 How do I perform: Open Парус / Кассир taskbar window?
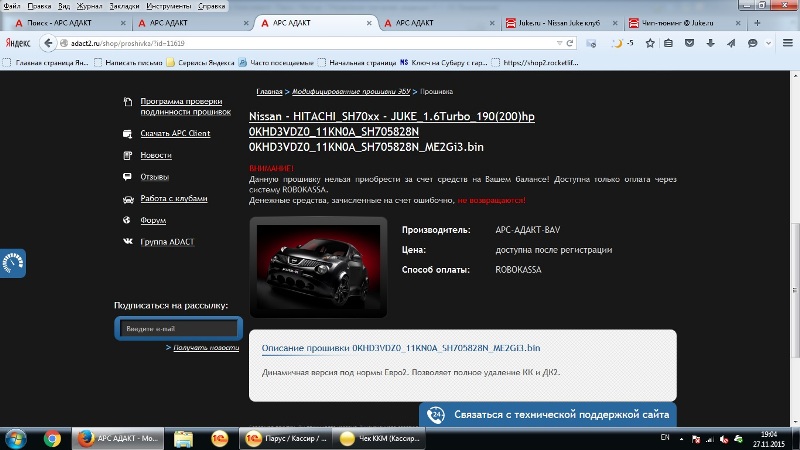[286, 438]
